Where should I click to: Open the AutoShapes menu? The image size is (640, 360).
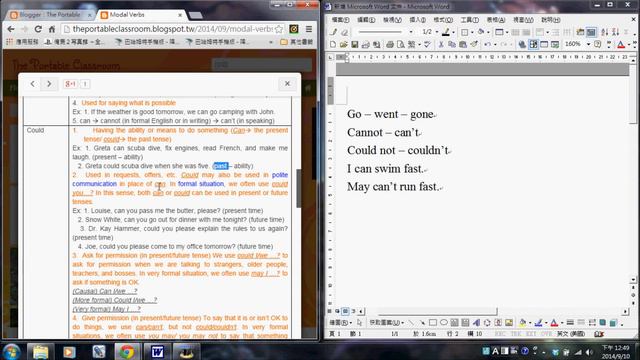387,322
